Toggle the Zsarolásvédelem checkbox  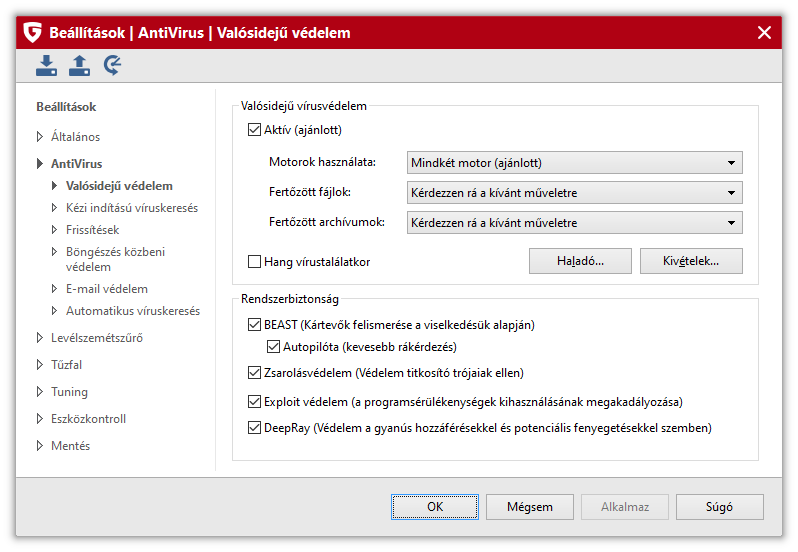click(254, 373)
